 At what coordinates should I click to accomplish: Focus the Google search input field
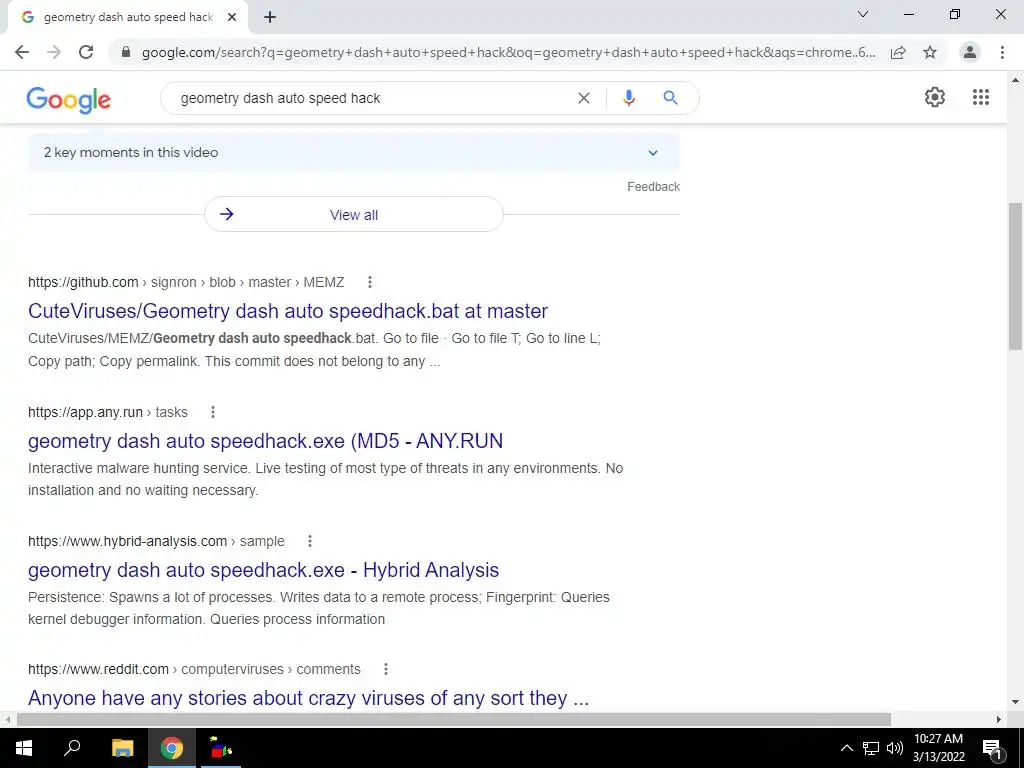(x=372, y=98)
